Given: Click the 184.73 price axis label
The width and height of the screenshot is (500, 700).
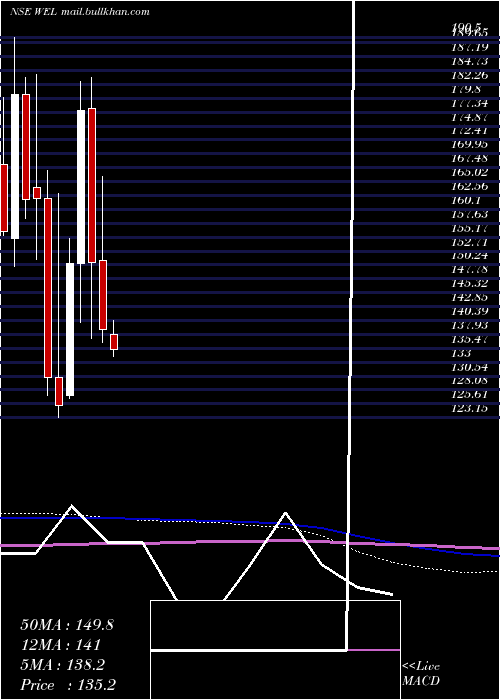Looking at the screenshot, I should click(x=469, y=61).
